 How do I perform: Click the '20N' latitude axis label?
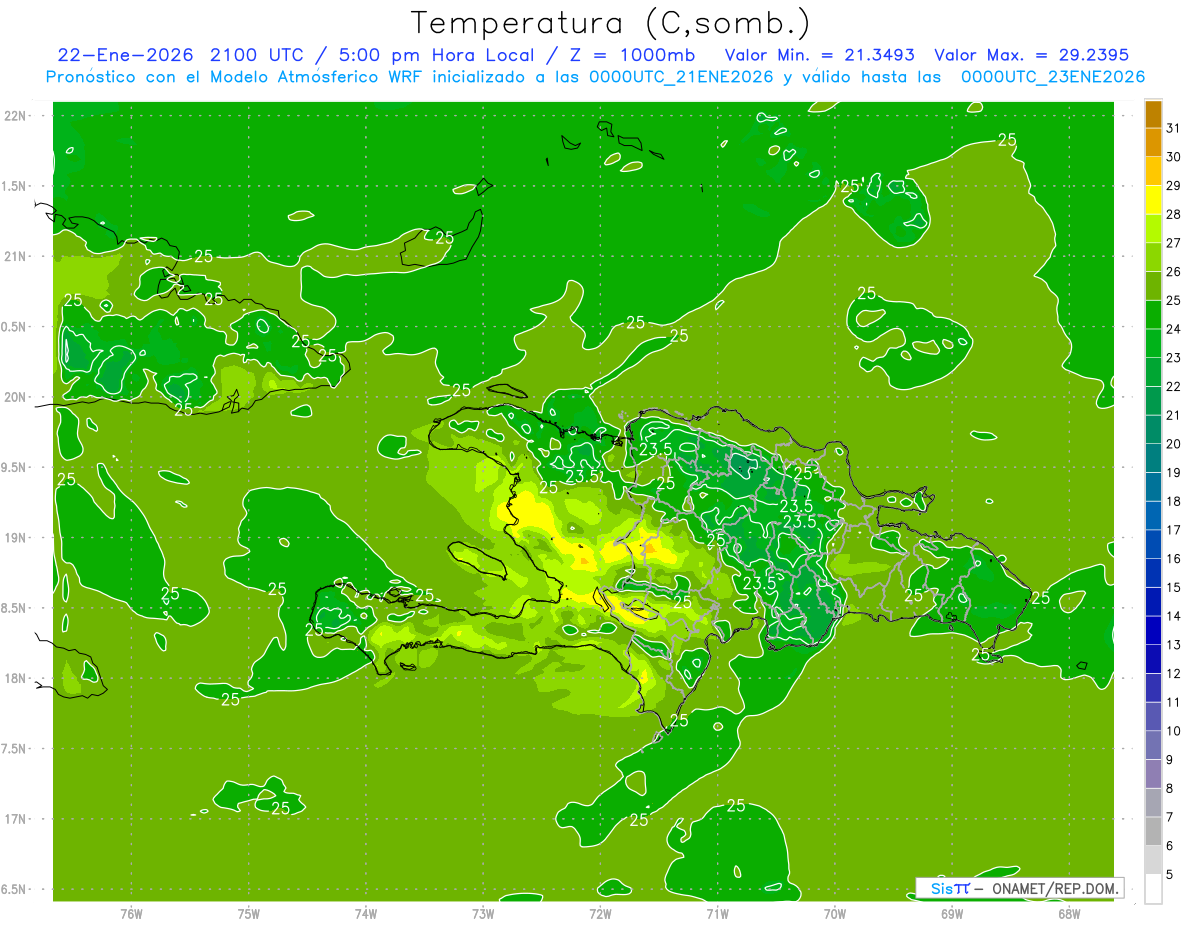coord(16,397)
